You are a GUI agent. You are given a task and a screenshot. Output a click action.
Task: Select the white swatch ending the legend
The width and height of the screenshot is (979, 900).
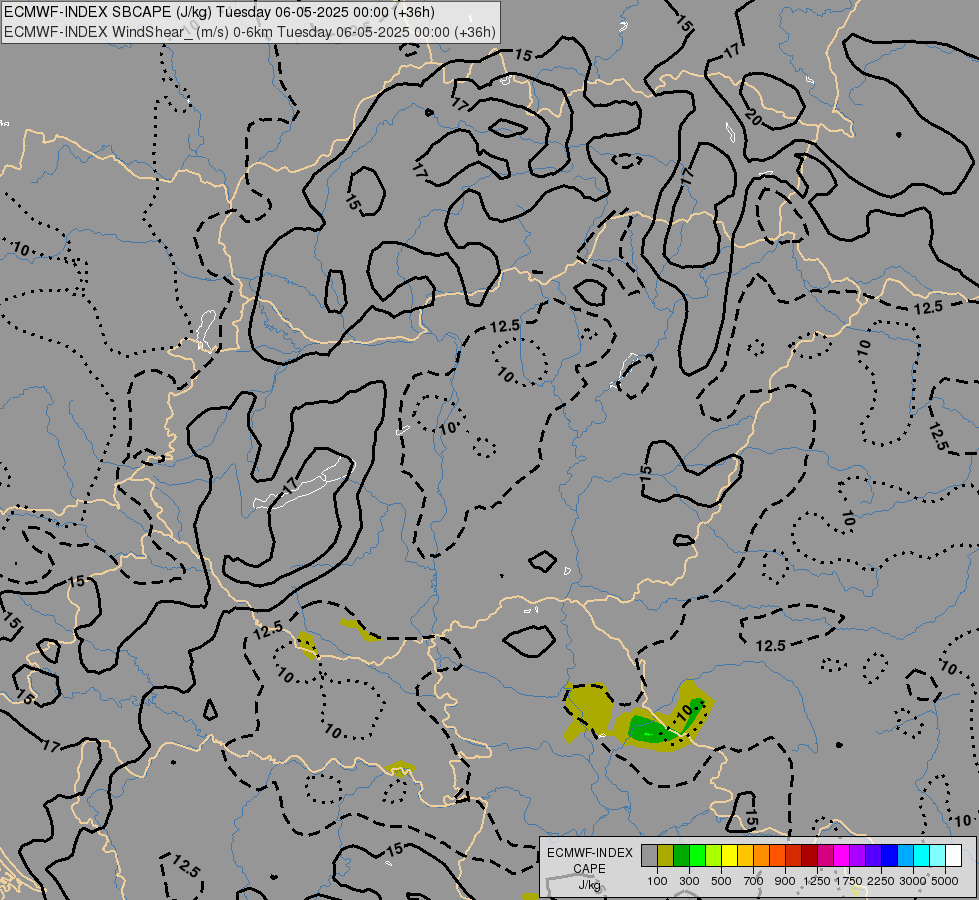point(953,856)
